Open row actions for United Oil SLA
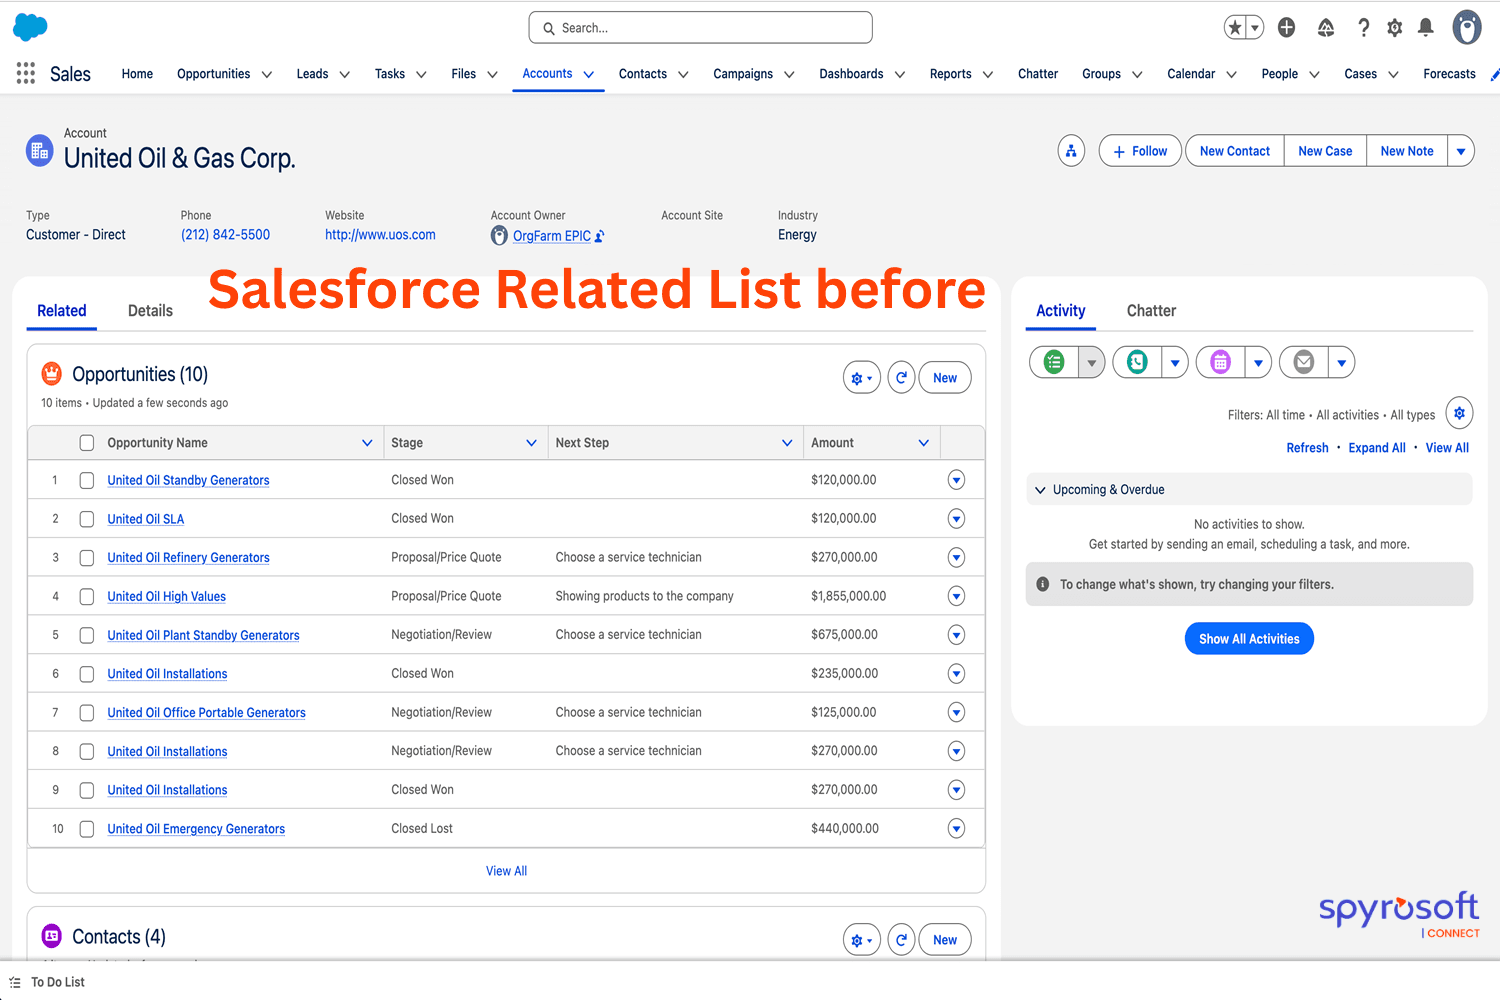 point(956,519)
